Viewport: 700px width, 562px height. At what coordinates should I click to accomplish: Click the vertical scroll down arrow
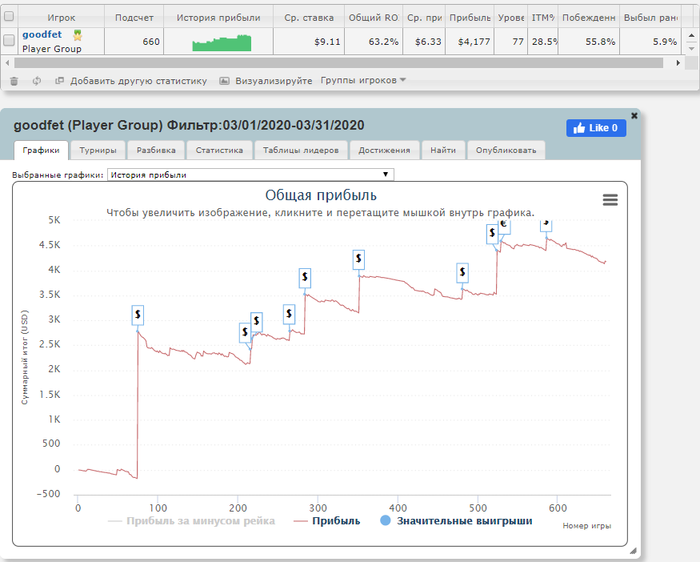click(692, 49)
